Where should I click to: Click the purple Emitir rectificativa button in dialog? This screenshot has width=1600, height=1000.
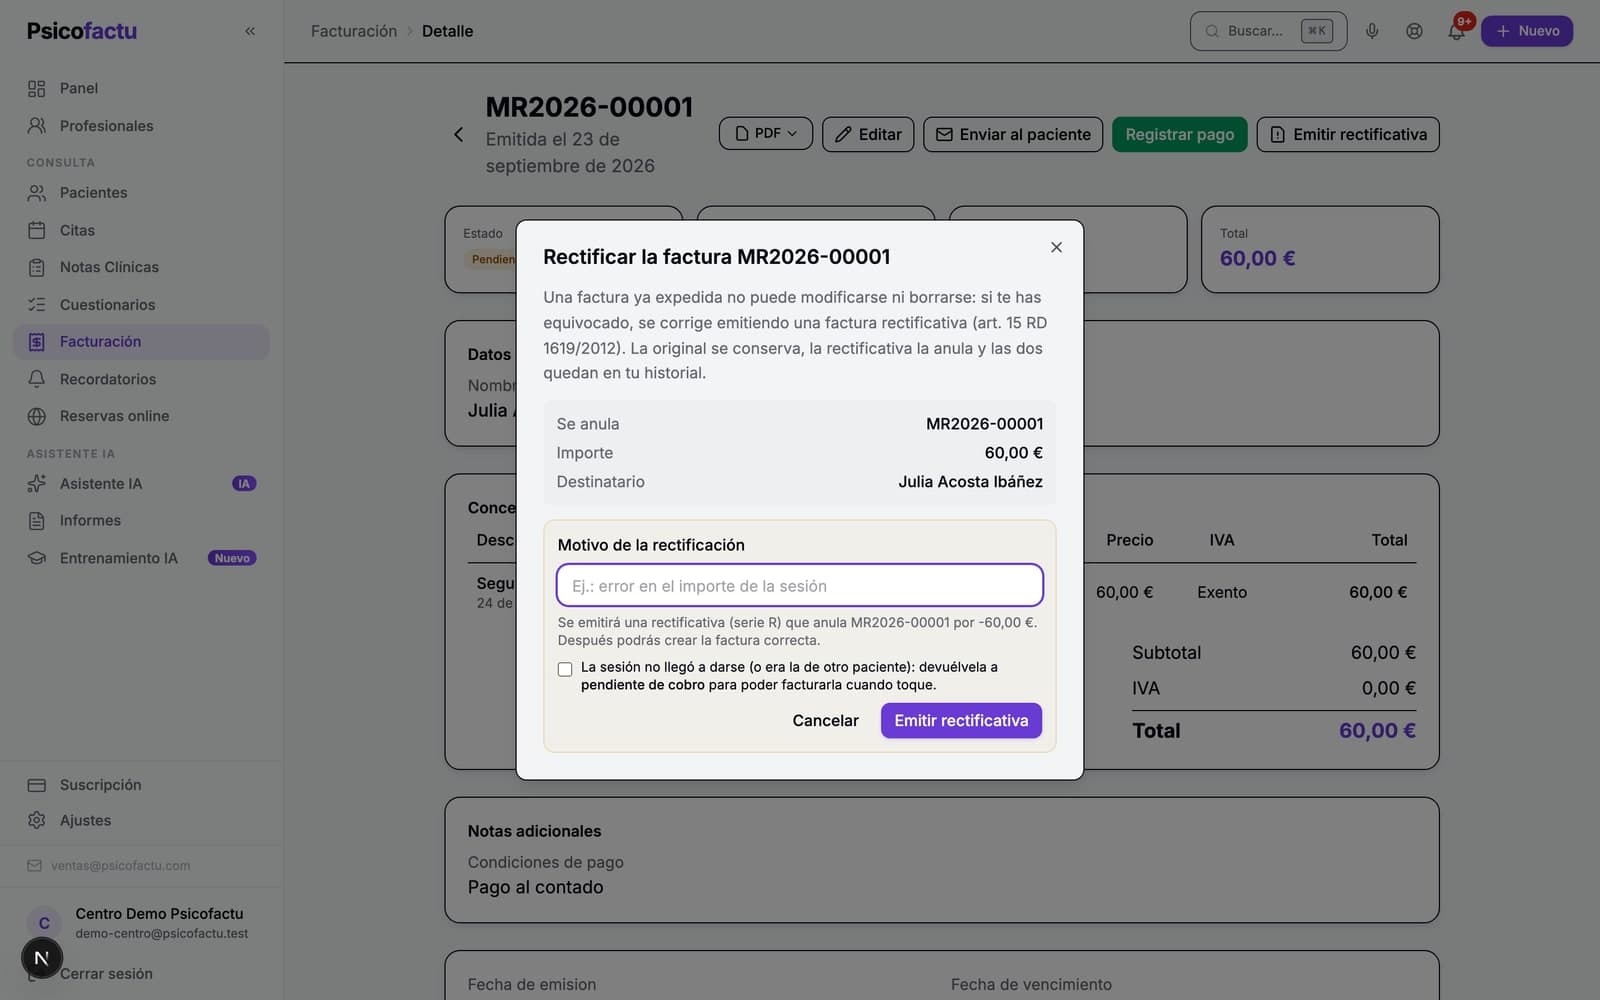pos(961,720)
